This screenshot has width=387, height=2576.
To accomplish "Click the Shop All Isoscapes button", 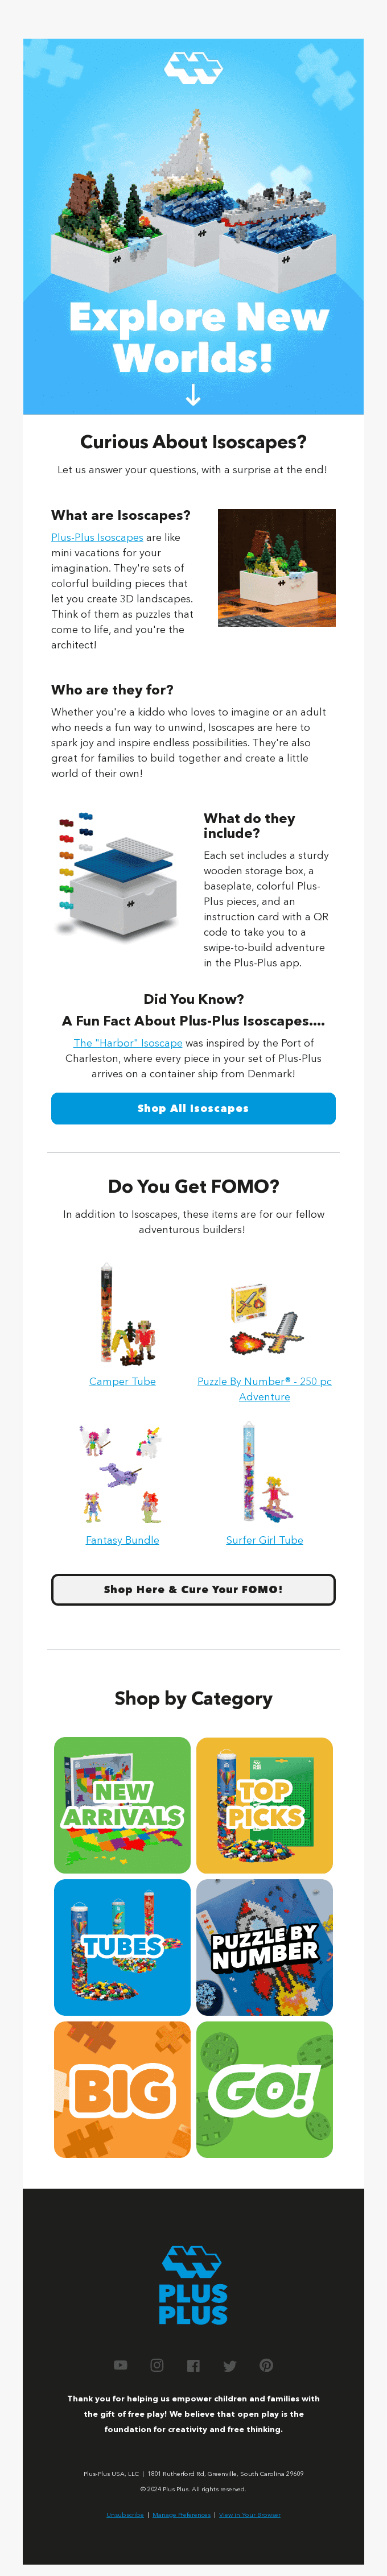I will pyautogui.click(x=193, y=1108).
